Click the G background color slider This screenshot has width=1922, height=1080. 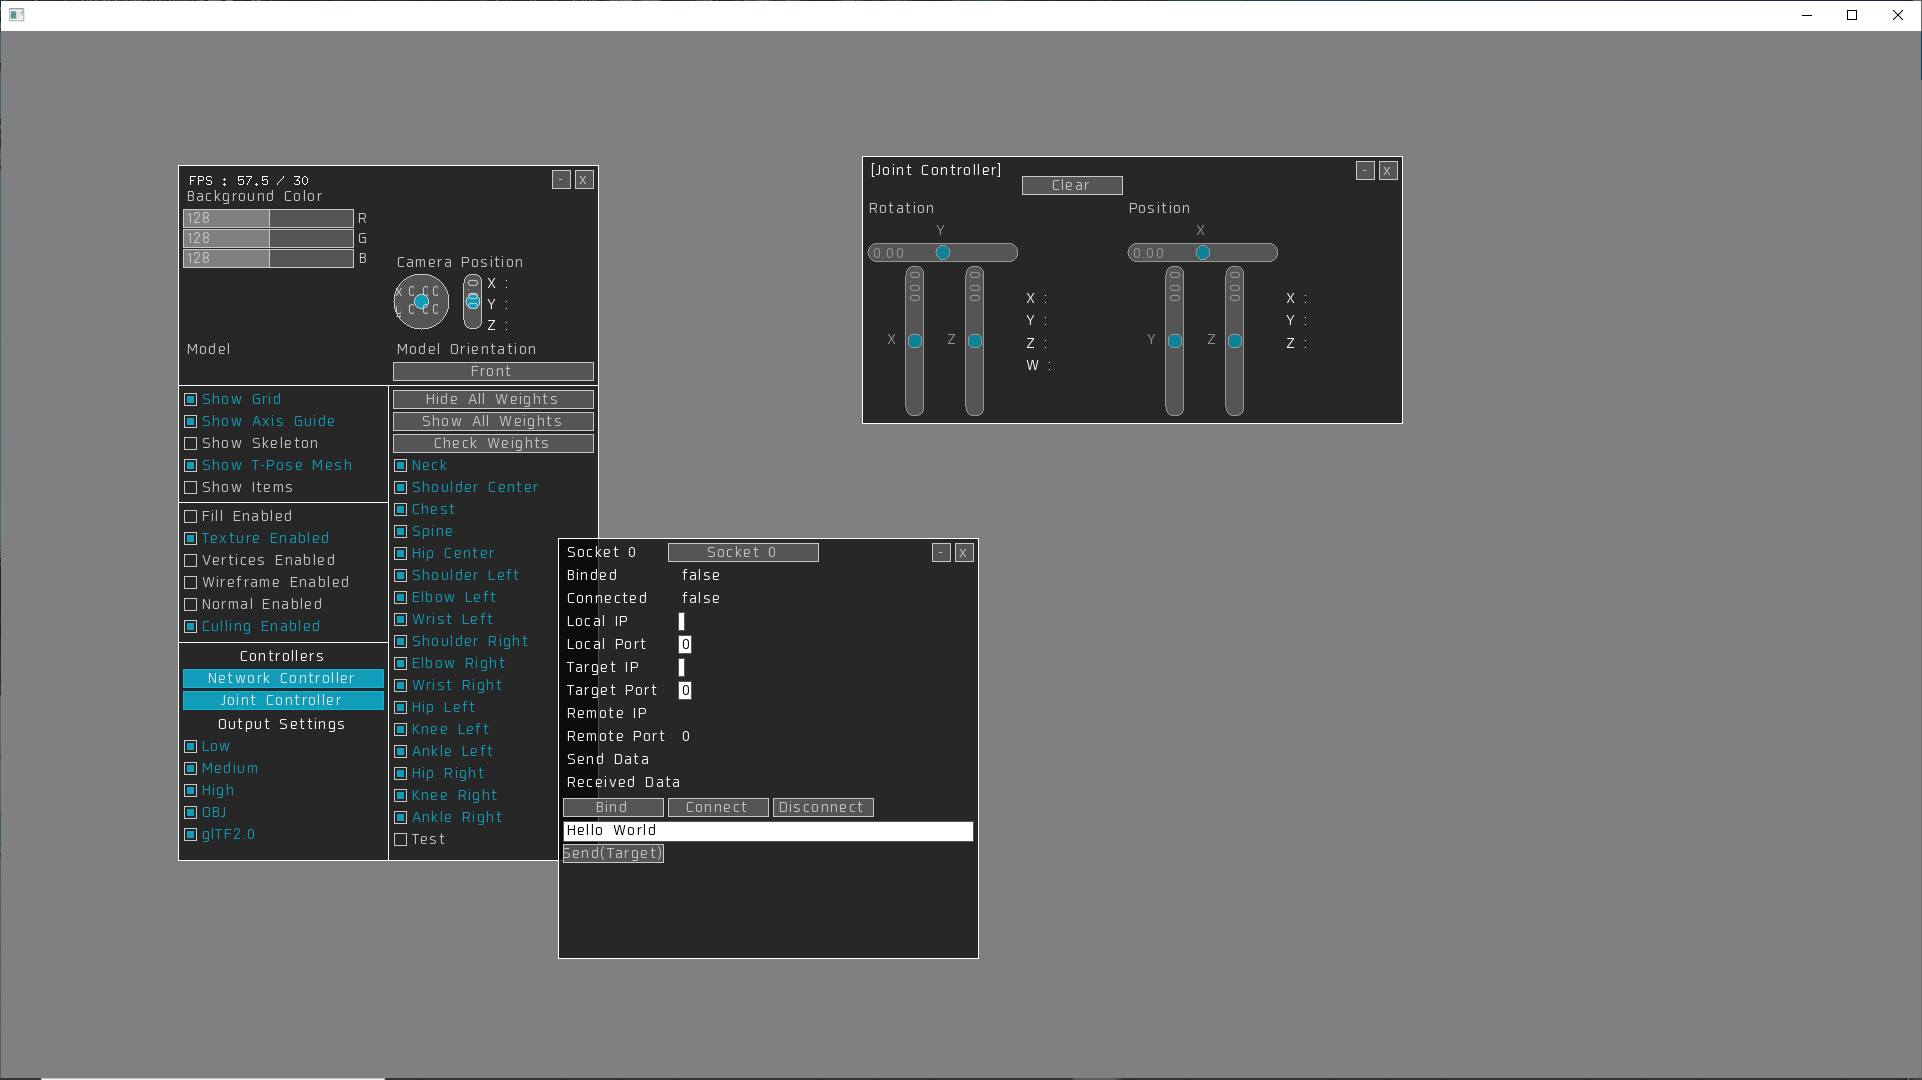click(268, 239)
